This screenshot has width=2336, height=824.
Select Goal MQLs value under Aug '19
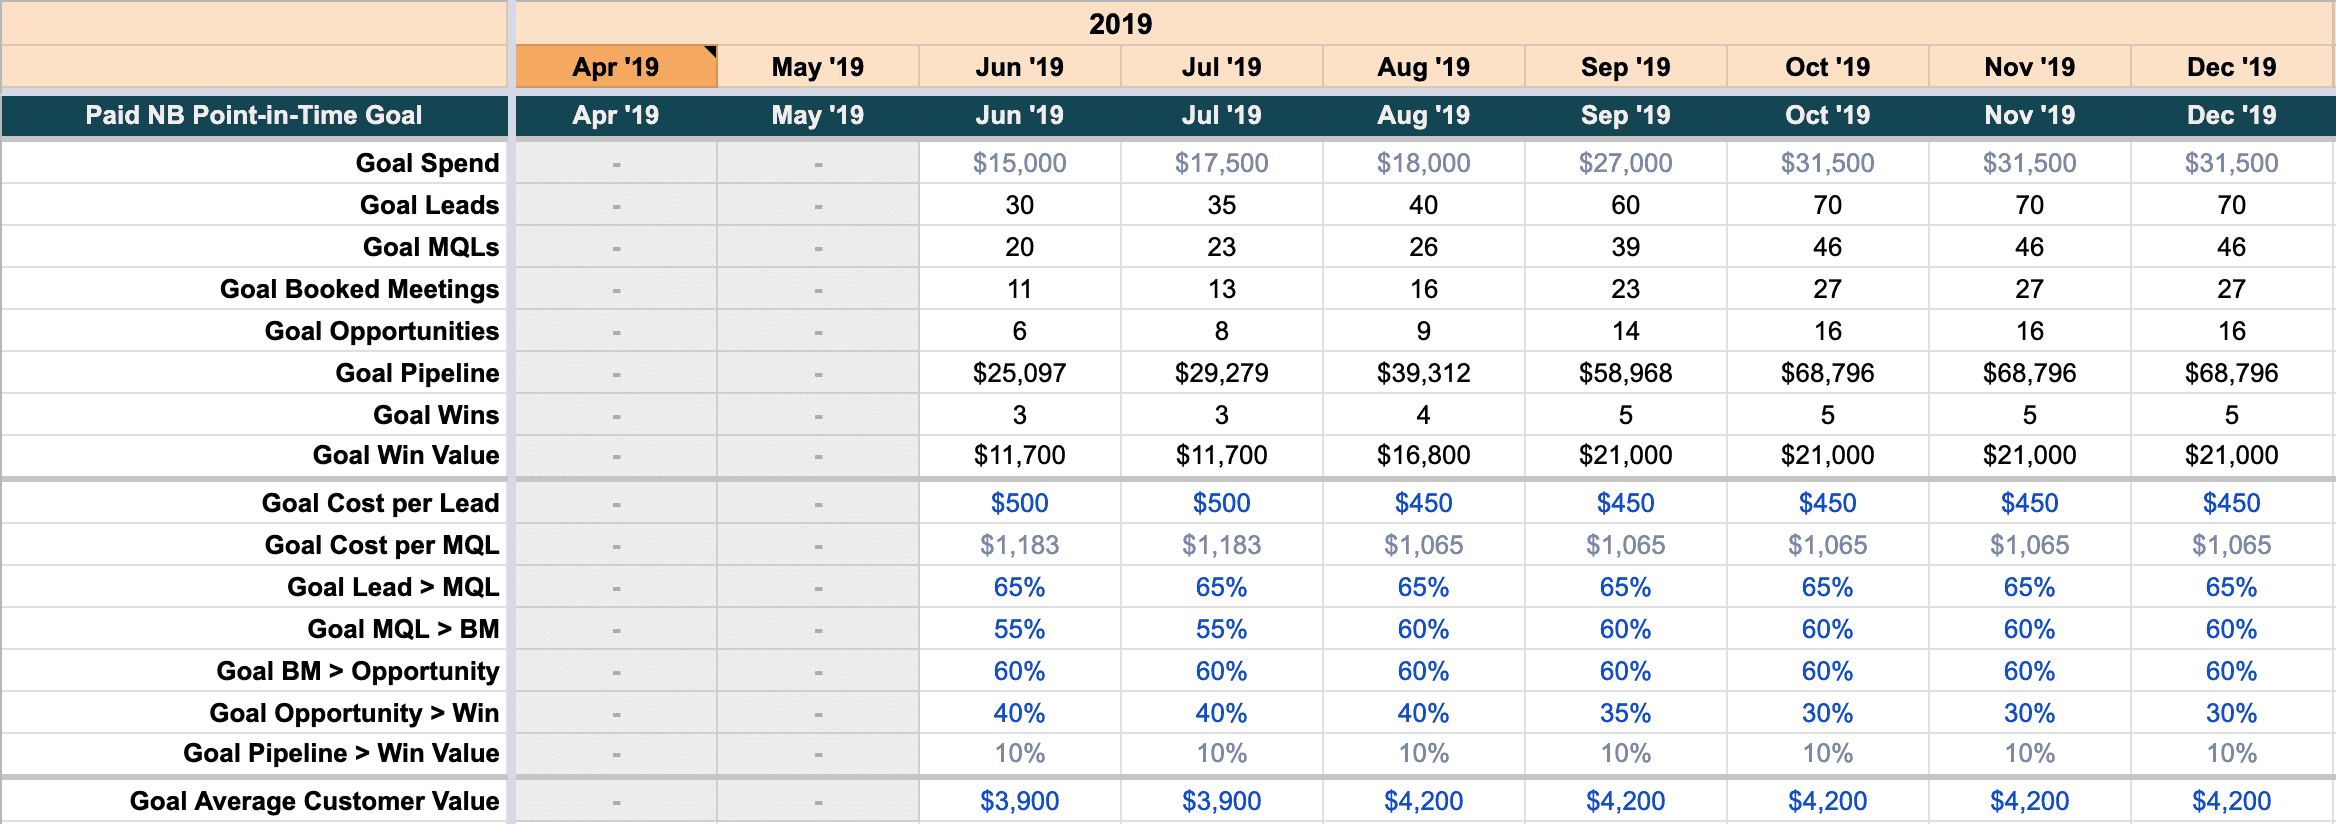pyautogui.click(x=1423, y=247)
